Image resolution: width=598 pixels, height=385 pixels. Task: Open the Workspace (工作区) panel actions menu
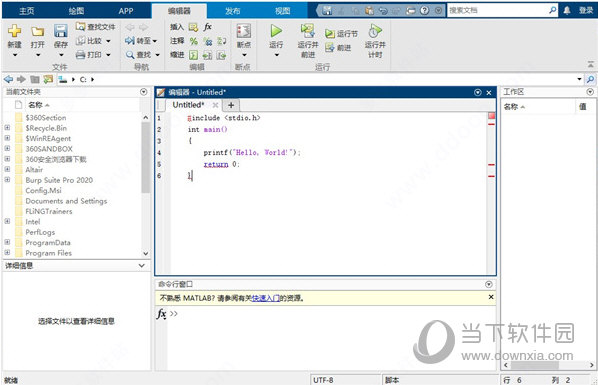point(590,92)
